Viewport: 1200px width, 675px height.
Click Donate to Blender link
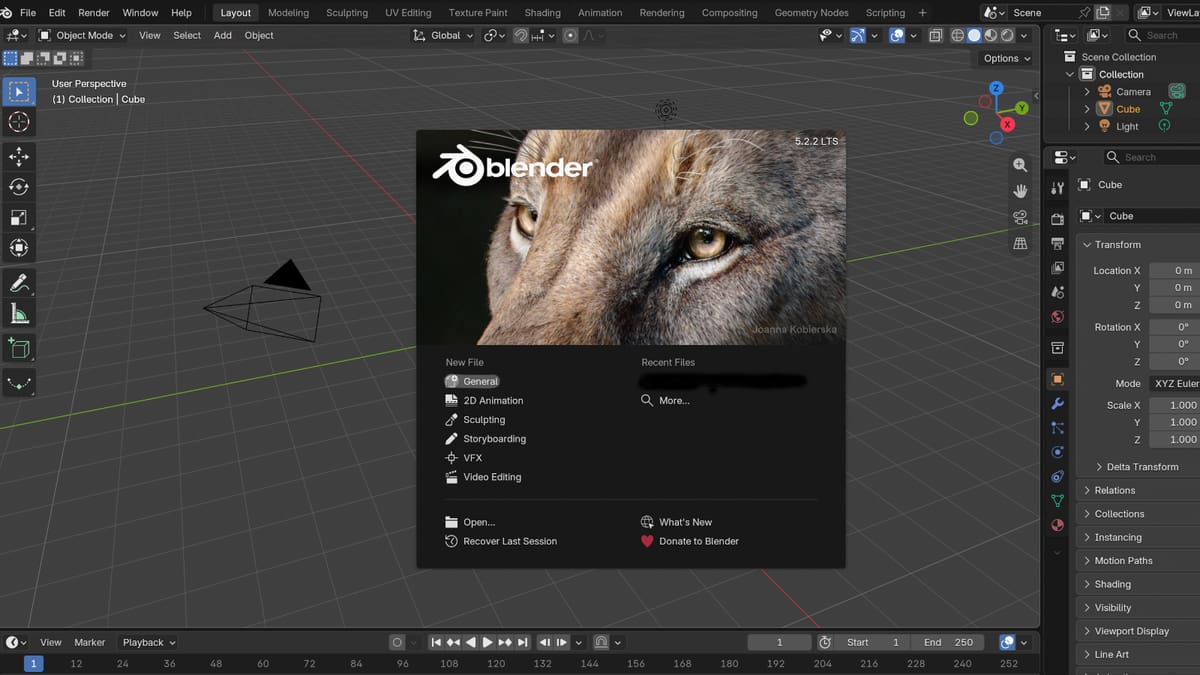(x=690, y=541)
